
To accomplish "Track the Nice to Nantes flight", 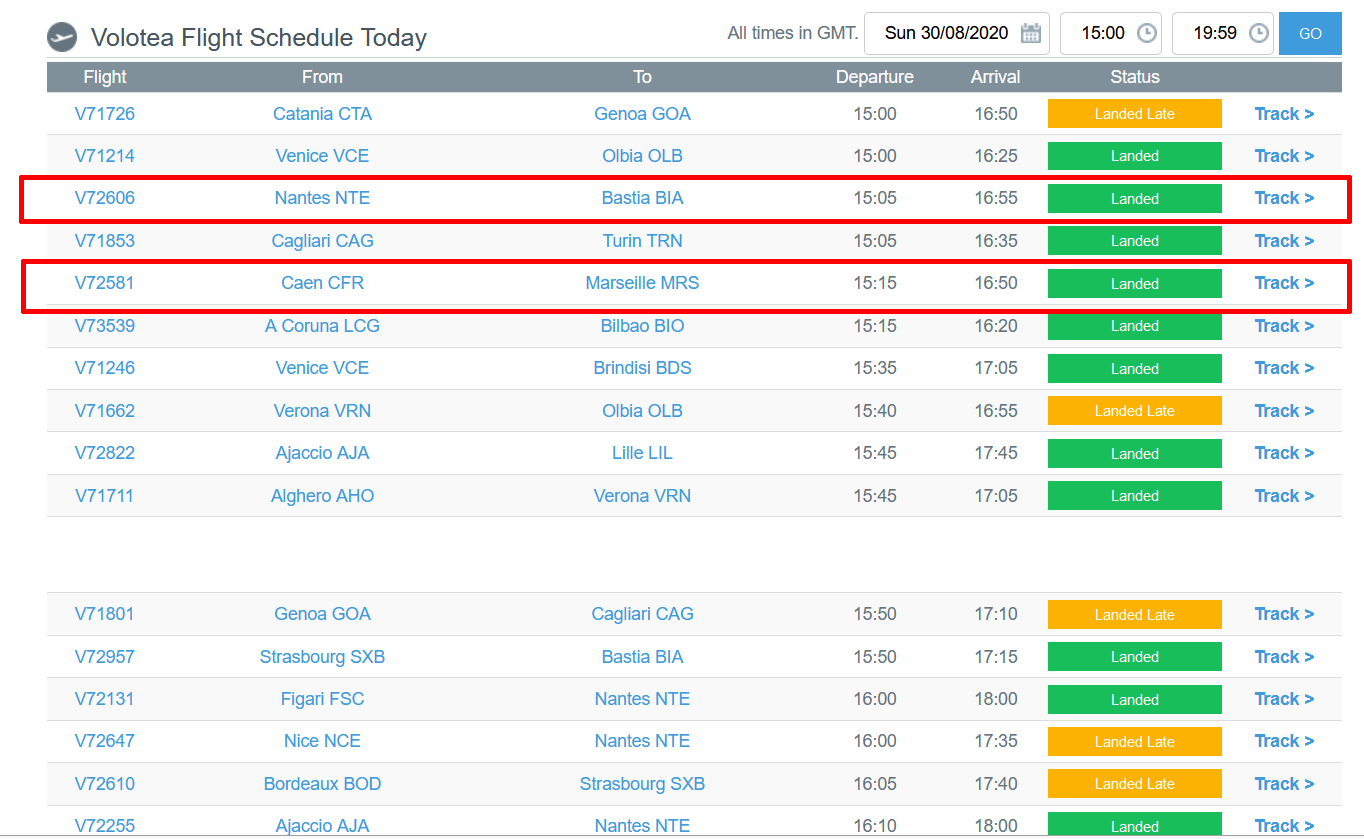I will (x=1284, y=741).
